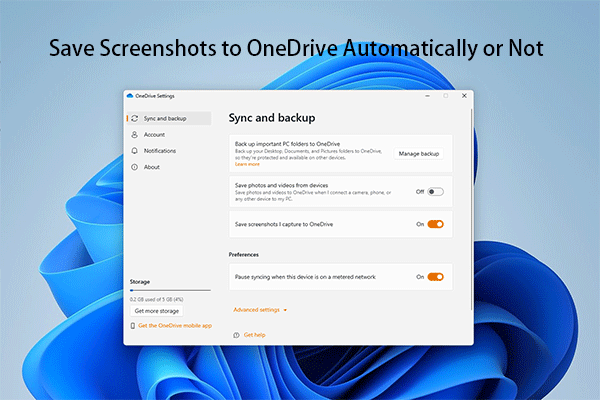Click the phone icon beside mobile app link
Image resolution: width=600 pixels, height=400 pixels.
[x=133, y=326]
